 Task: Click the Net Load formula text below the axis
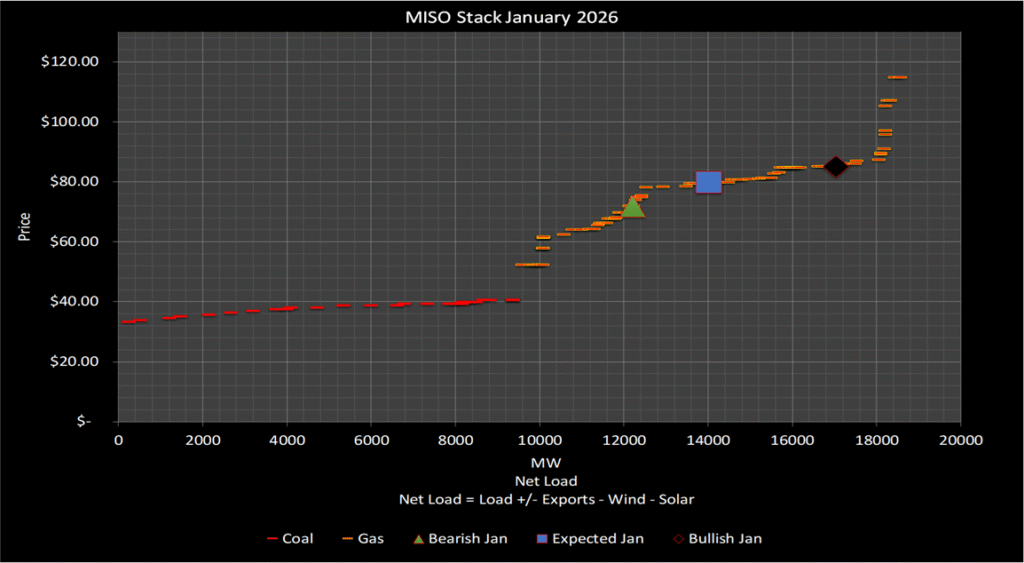click(x=539, y=499)
